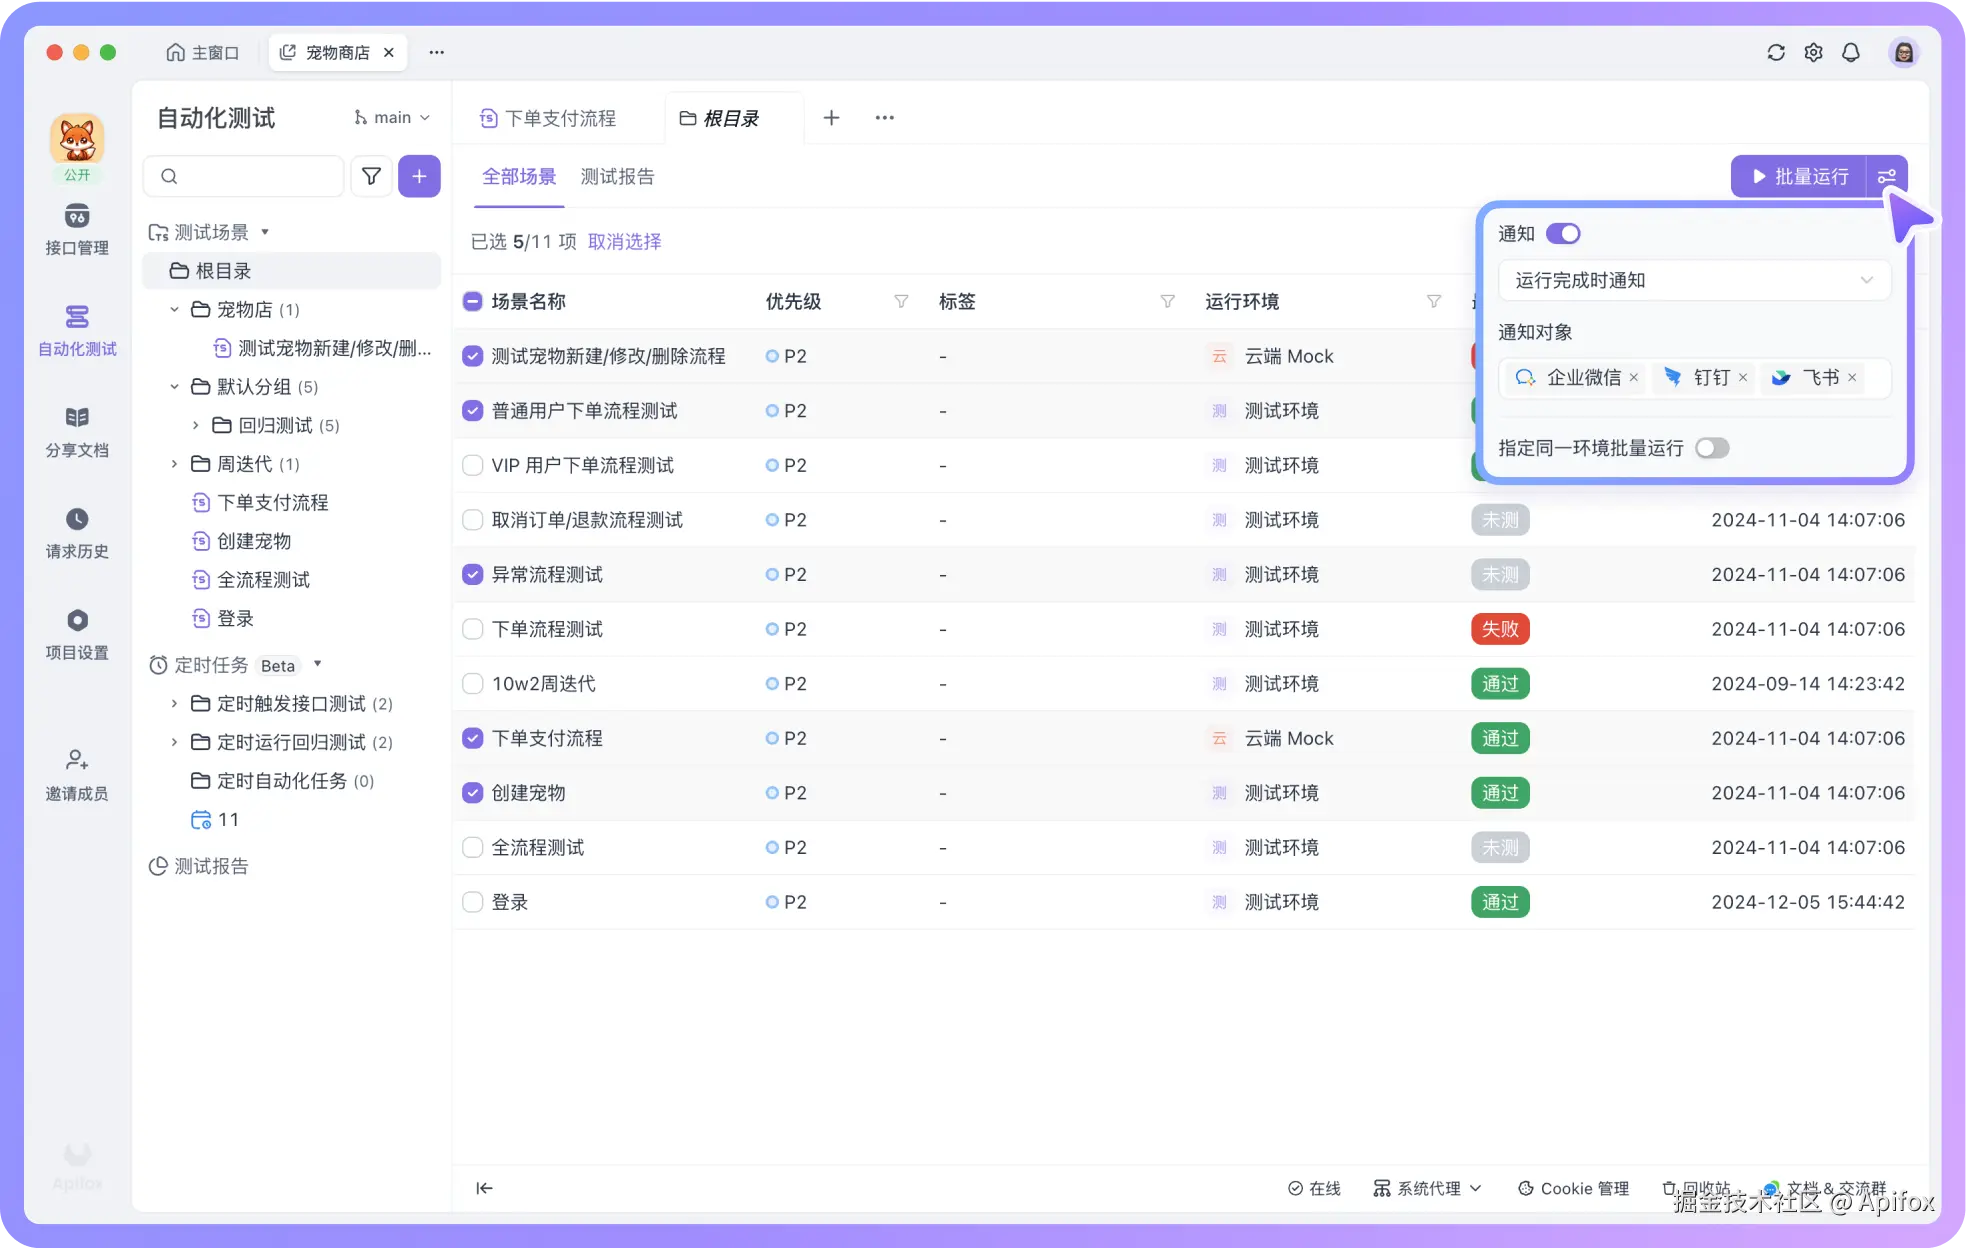Click 取消选择 to deselect scenarios
Viewport: 1966px width, 1248px height.
tap(622, 241)
